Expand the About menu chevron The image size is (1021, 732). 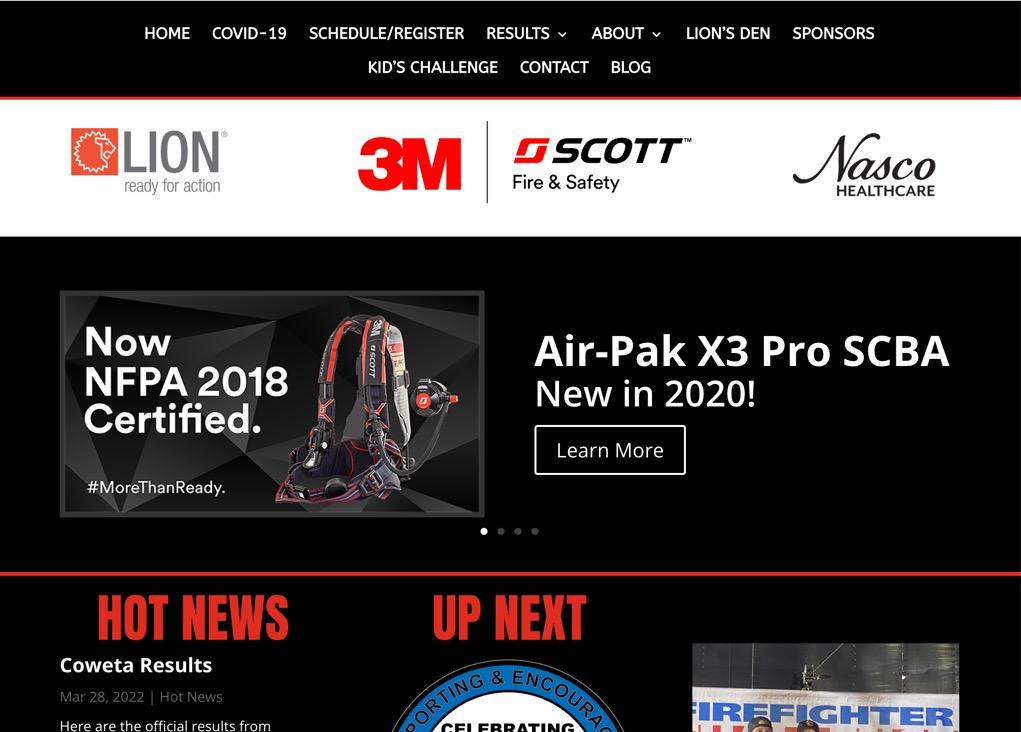click(657, 35)
